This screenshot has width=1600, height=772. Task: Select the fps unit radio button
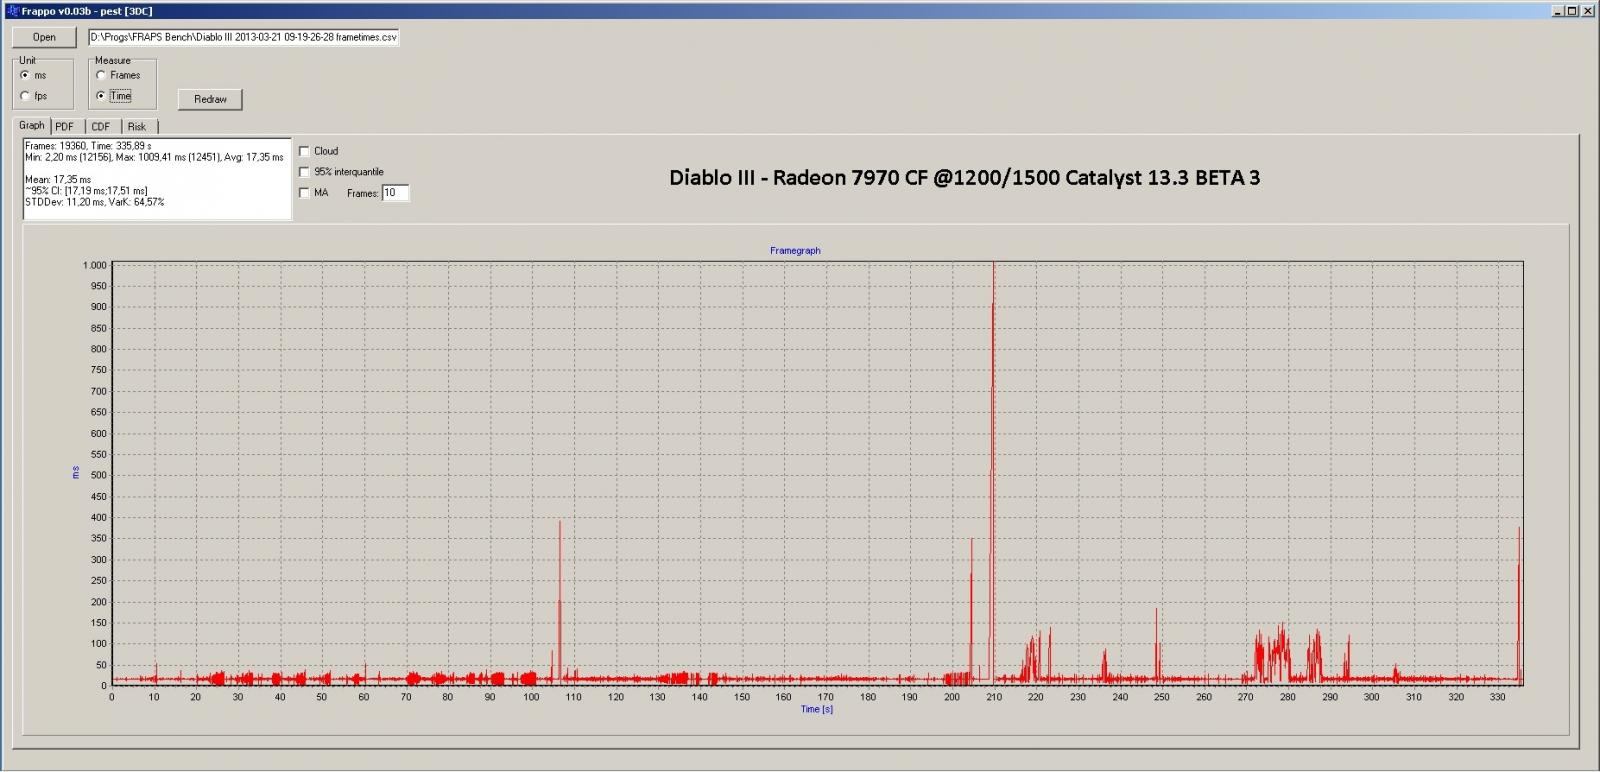(x=25, y=96)
